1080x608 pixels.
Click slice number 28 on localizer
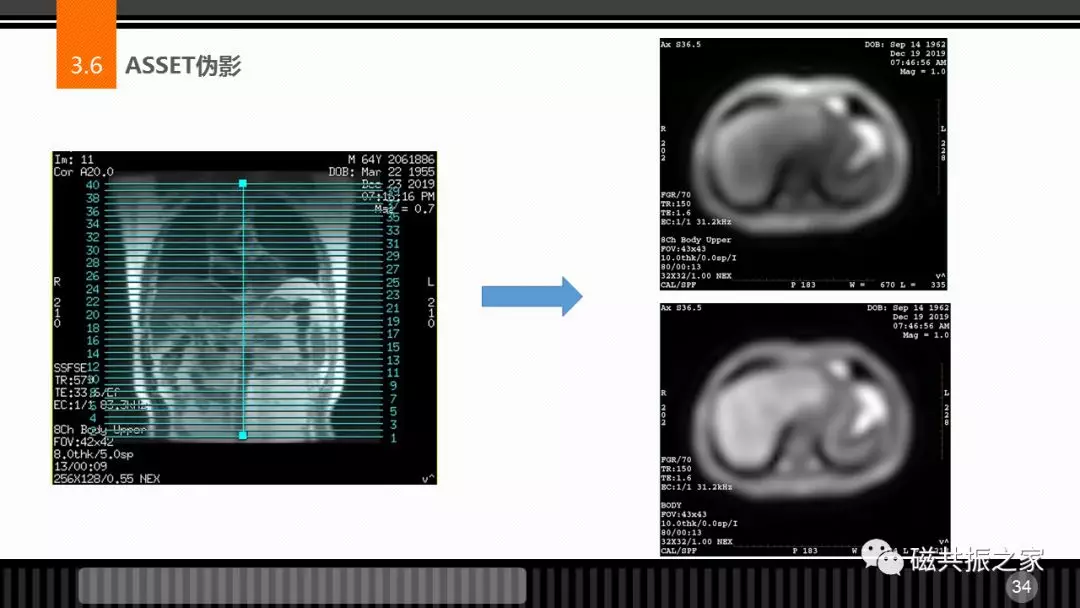click(x=92, y=263)
